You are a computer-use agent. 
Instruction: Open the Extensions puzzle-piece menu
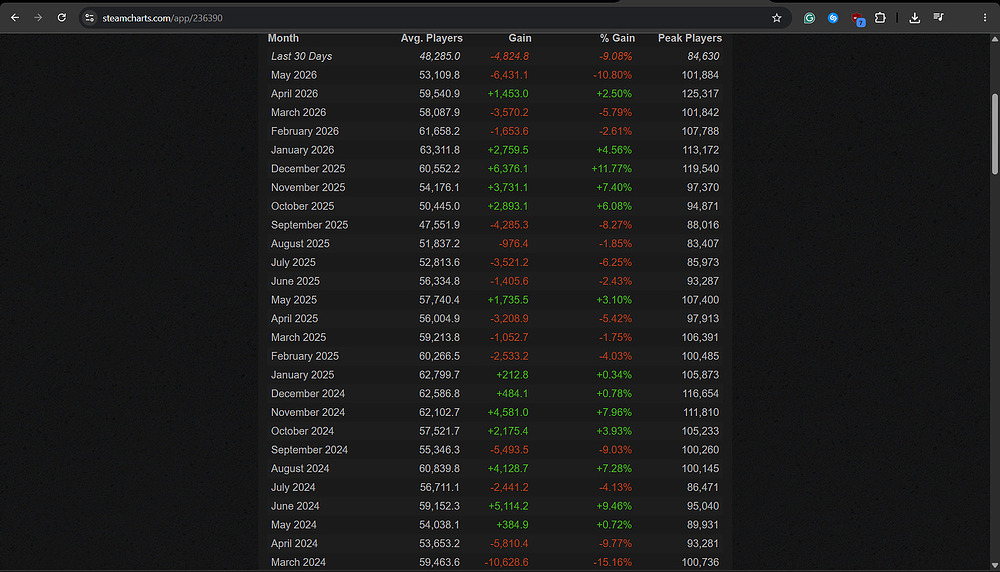pyautogui.click(x=880, y=18)
